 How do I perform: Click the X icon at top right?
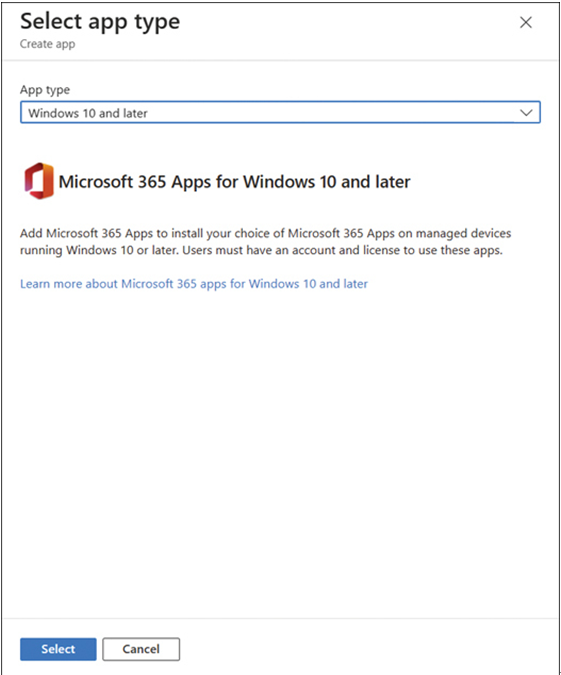click(x=526, y=22)
